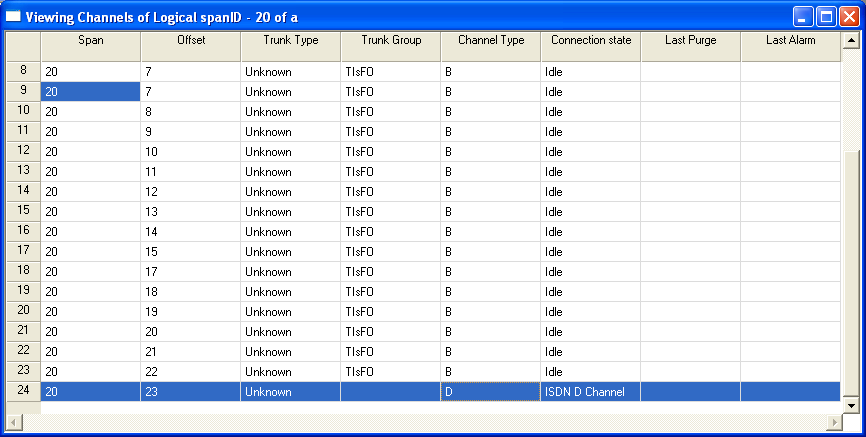Maximize the Viewing Channels window
This screenshot has width=866, height=437.
(826, 16)
